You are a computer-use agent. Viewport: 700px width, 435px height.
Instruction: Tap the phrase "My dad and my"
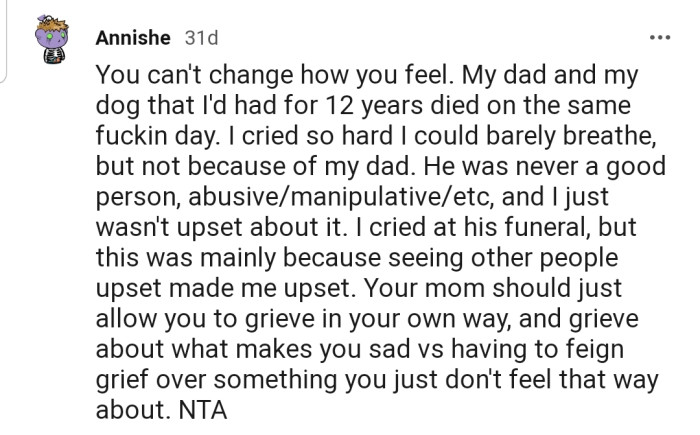coord(550,75)
